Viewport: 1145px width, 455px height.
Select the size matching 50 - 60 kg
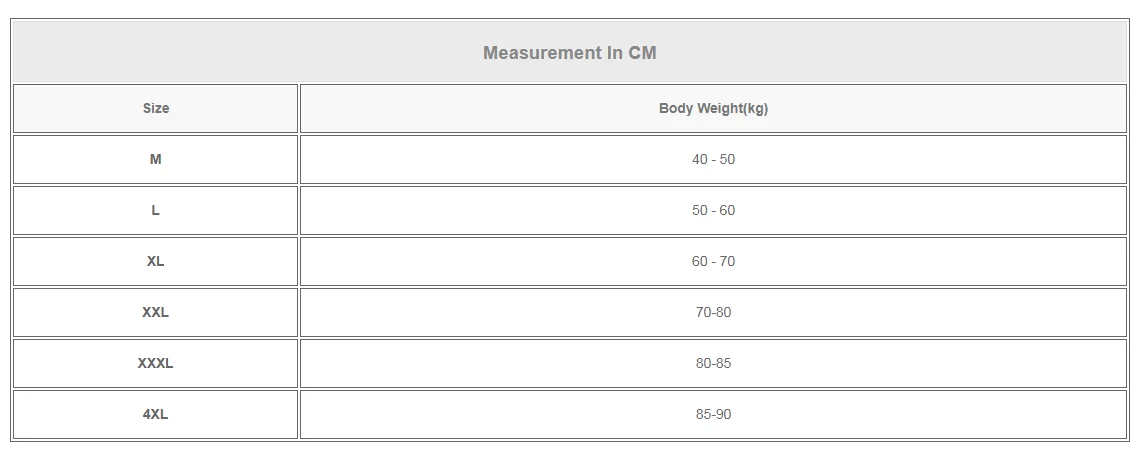point(156,210)
